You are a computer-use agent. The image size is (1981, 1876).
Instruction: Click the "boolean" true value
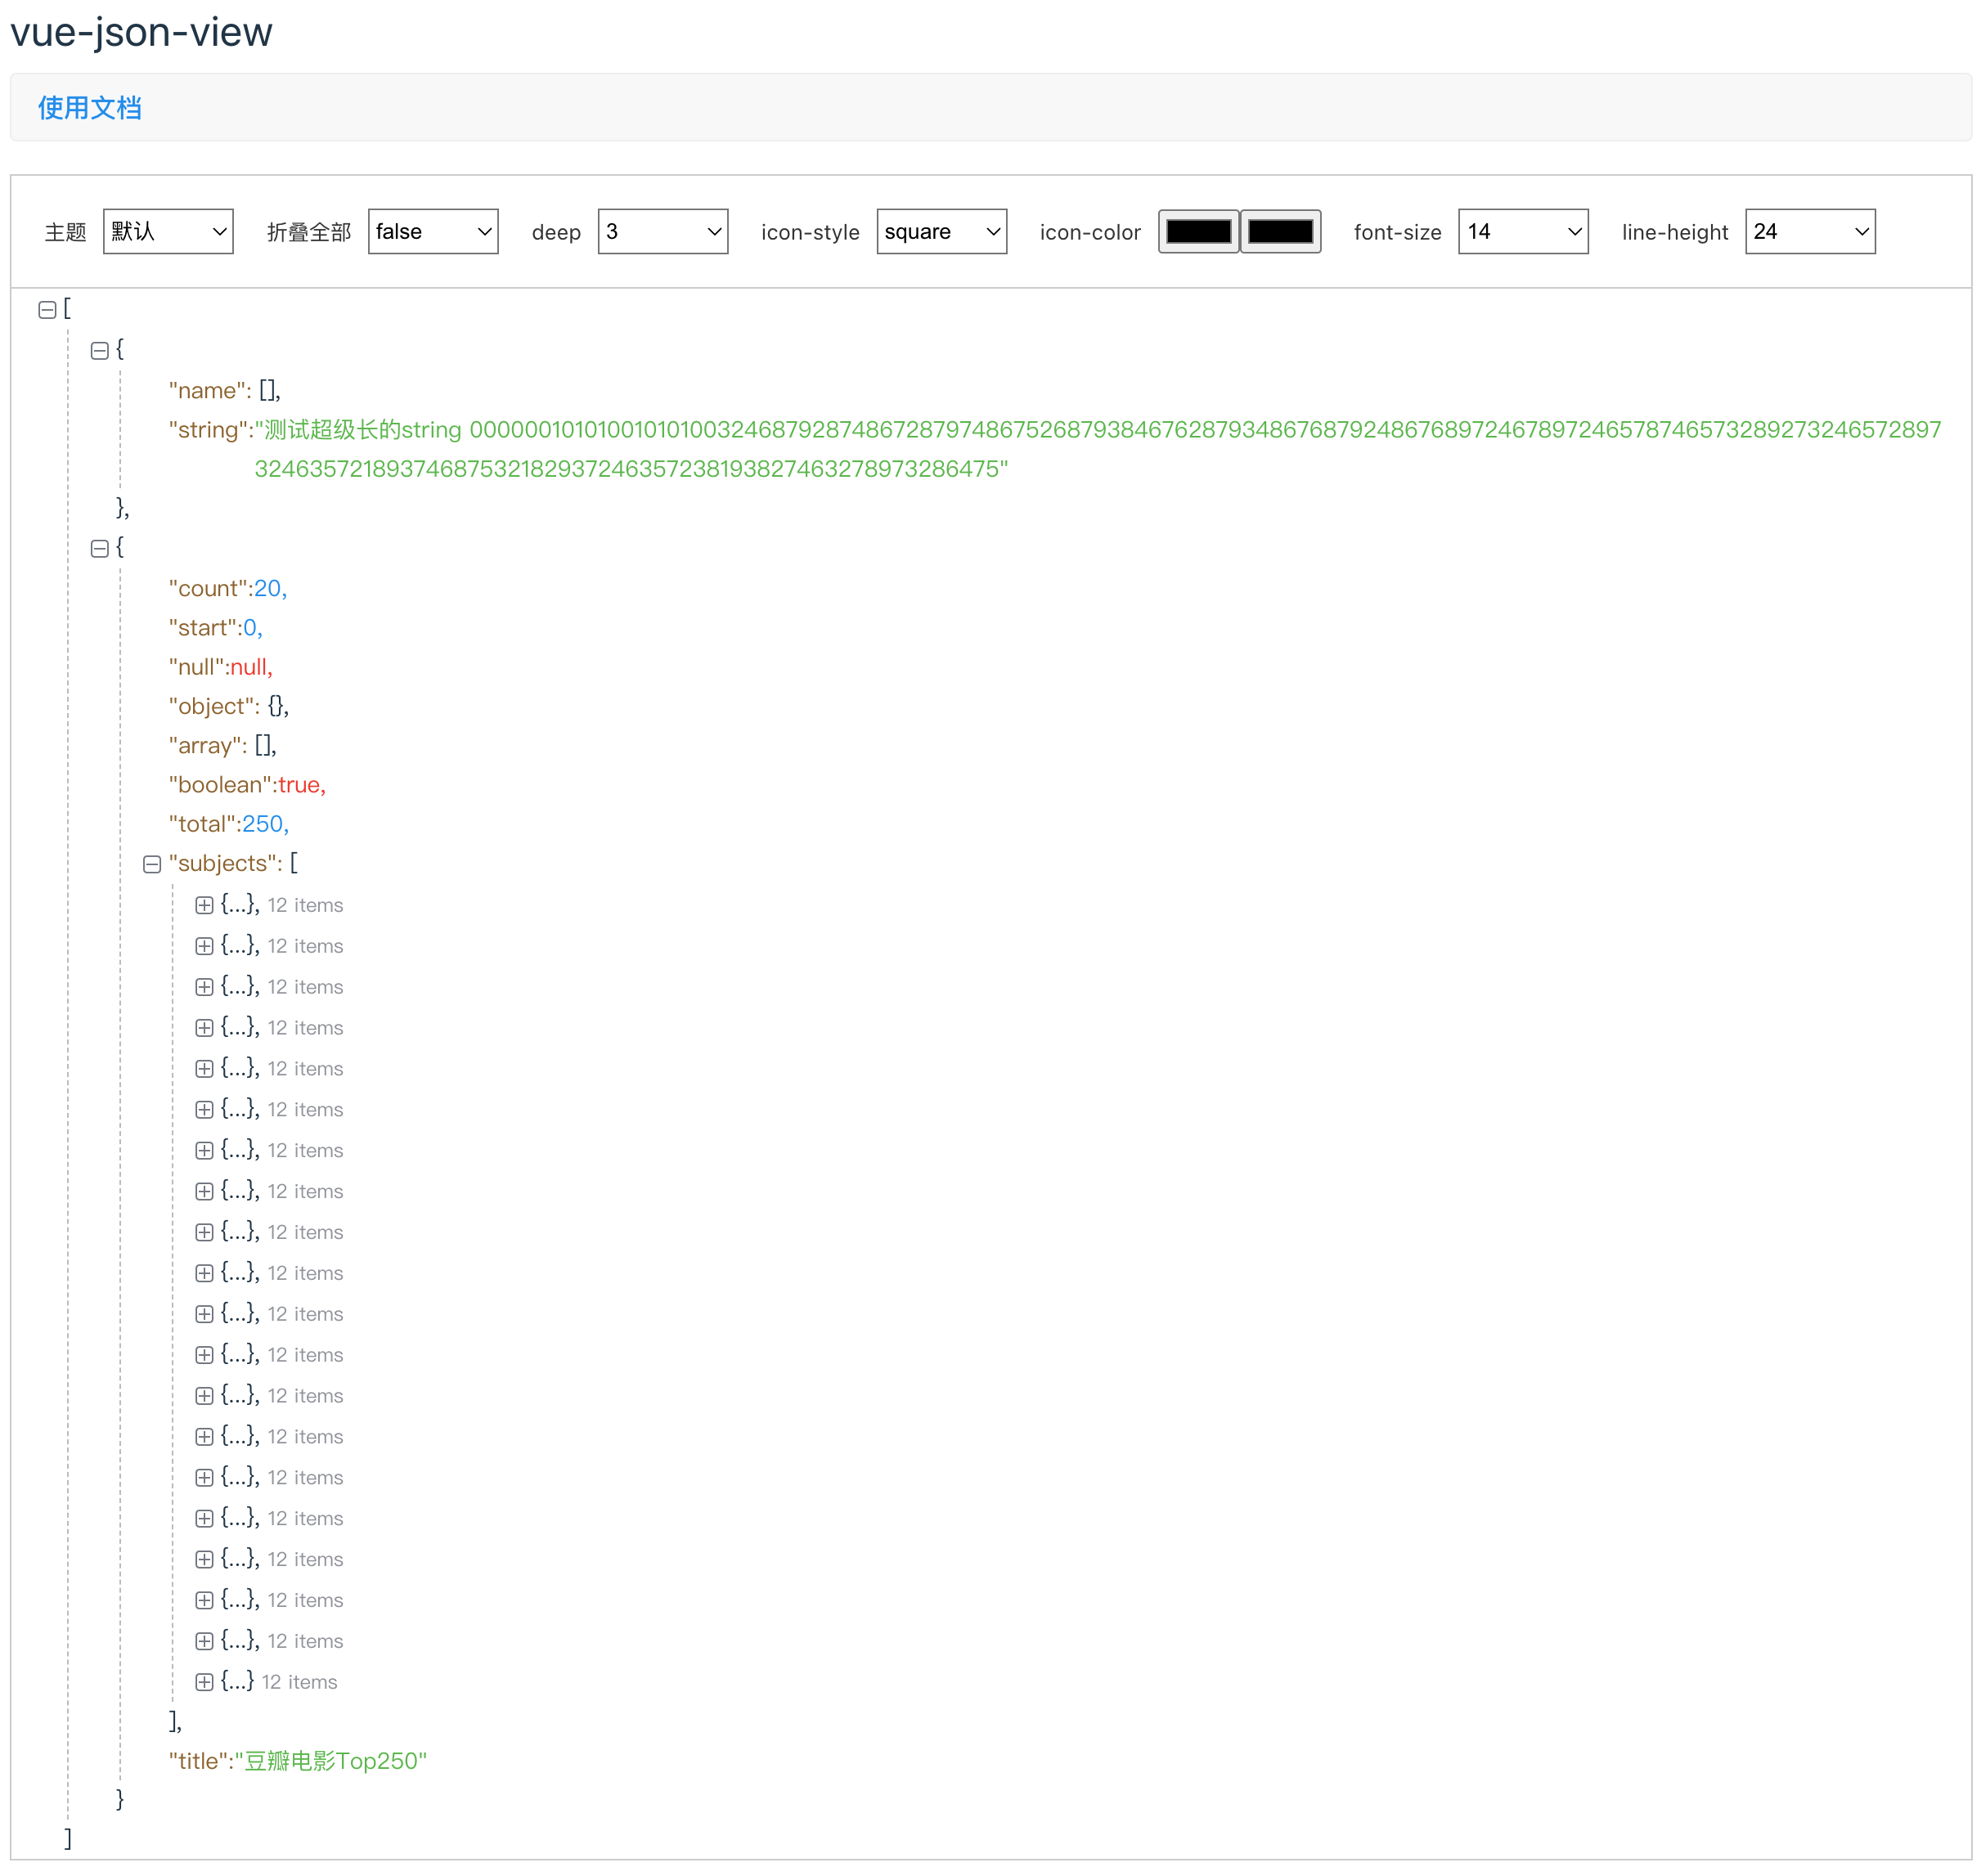tap(300, 786)
